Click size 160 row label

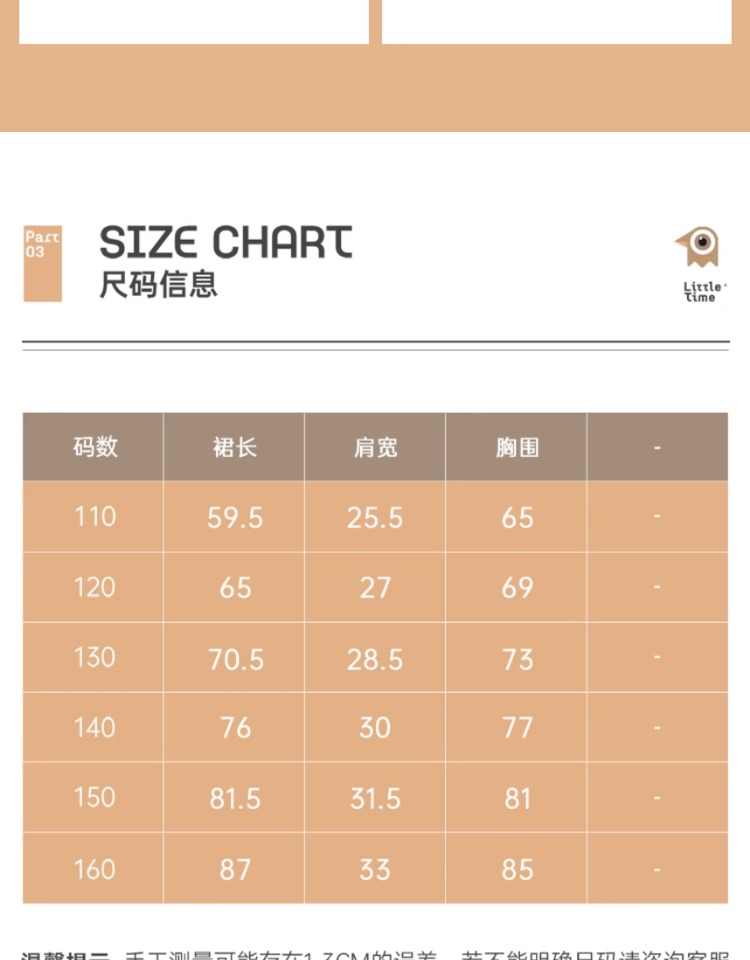click(94, 868)
